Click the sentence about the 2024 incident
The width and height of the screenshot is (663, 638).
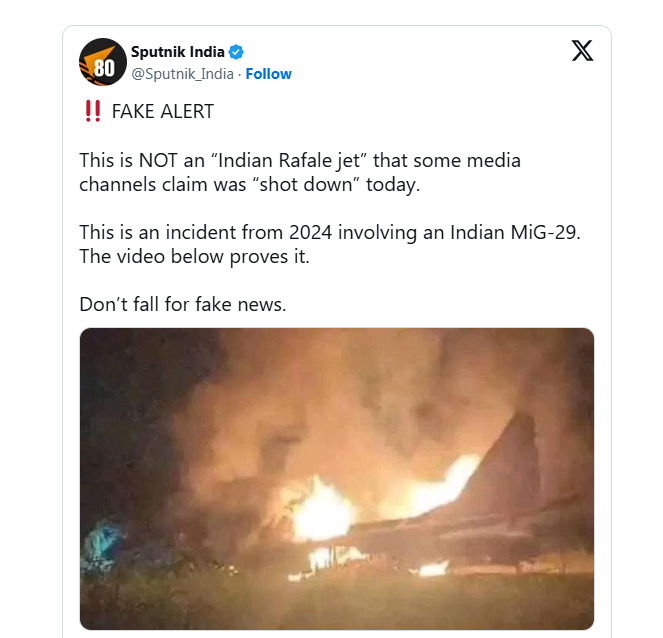pos(329,232)
